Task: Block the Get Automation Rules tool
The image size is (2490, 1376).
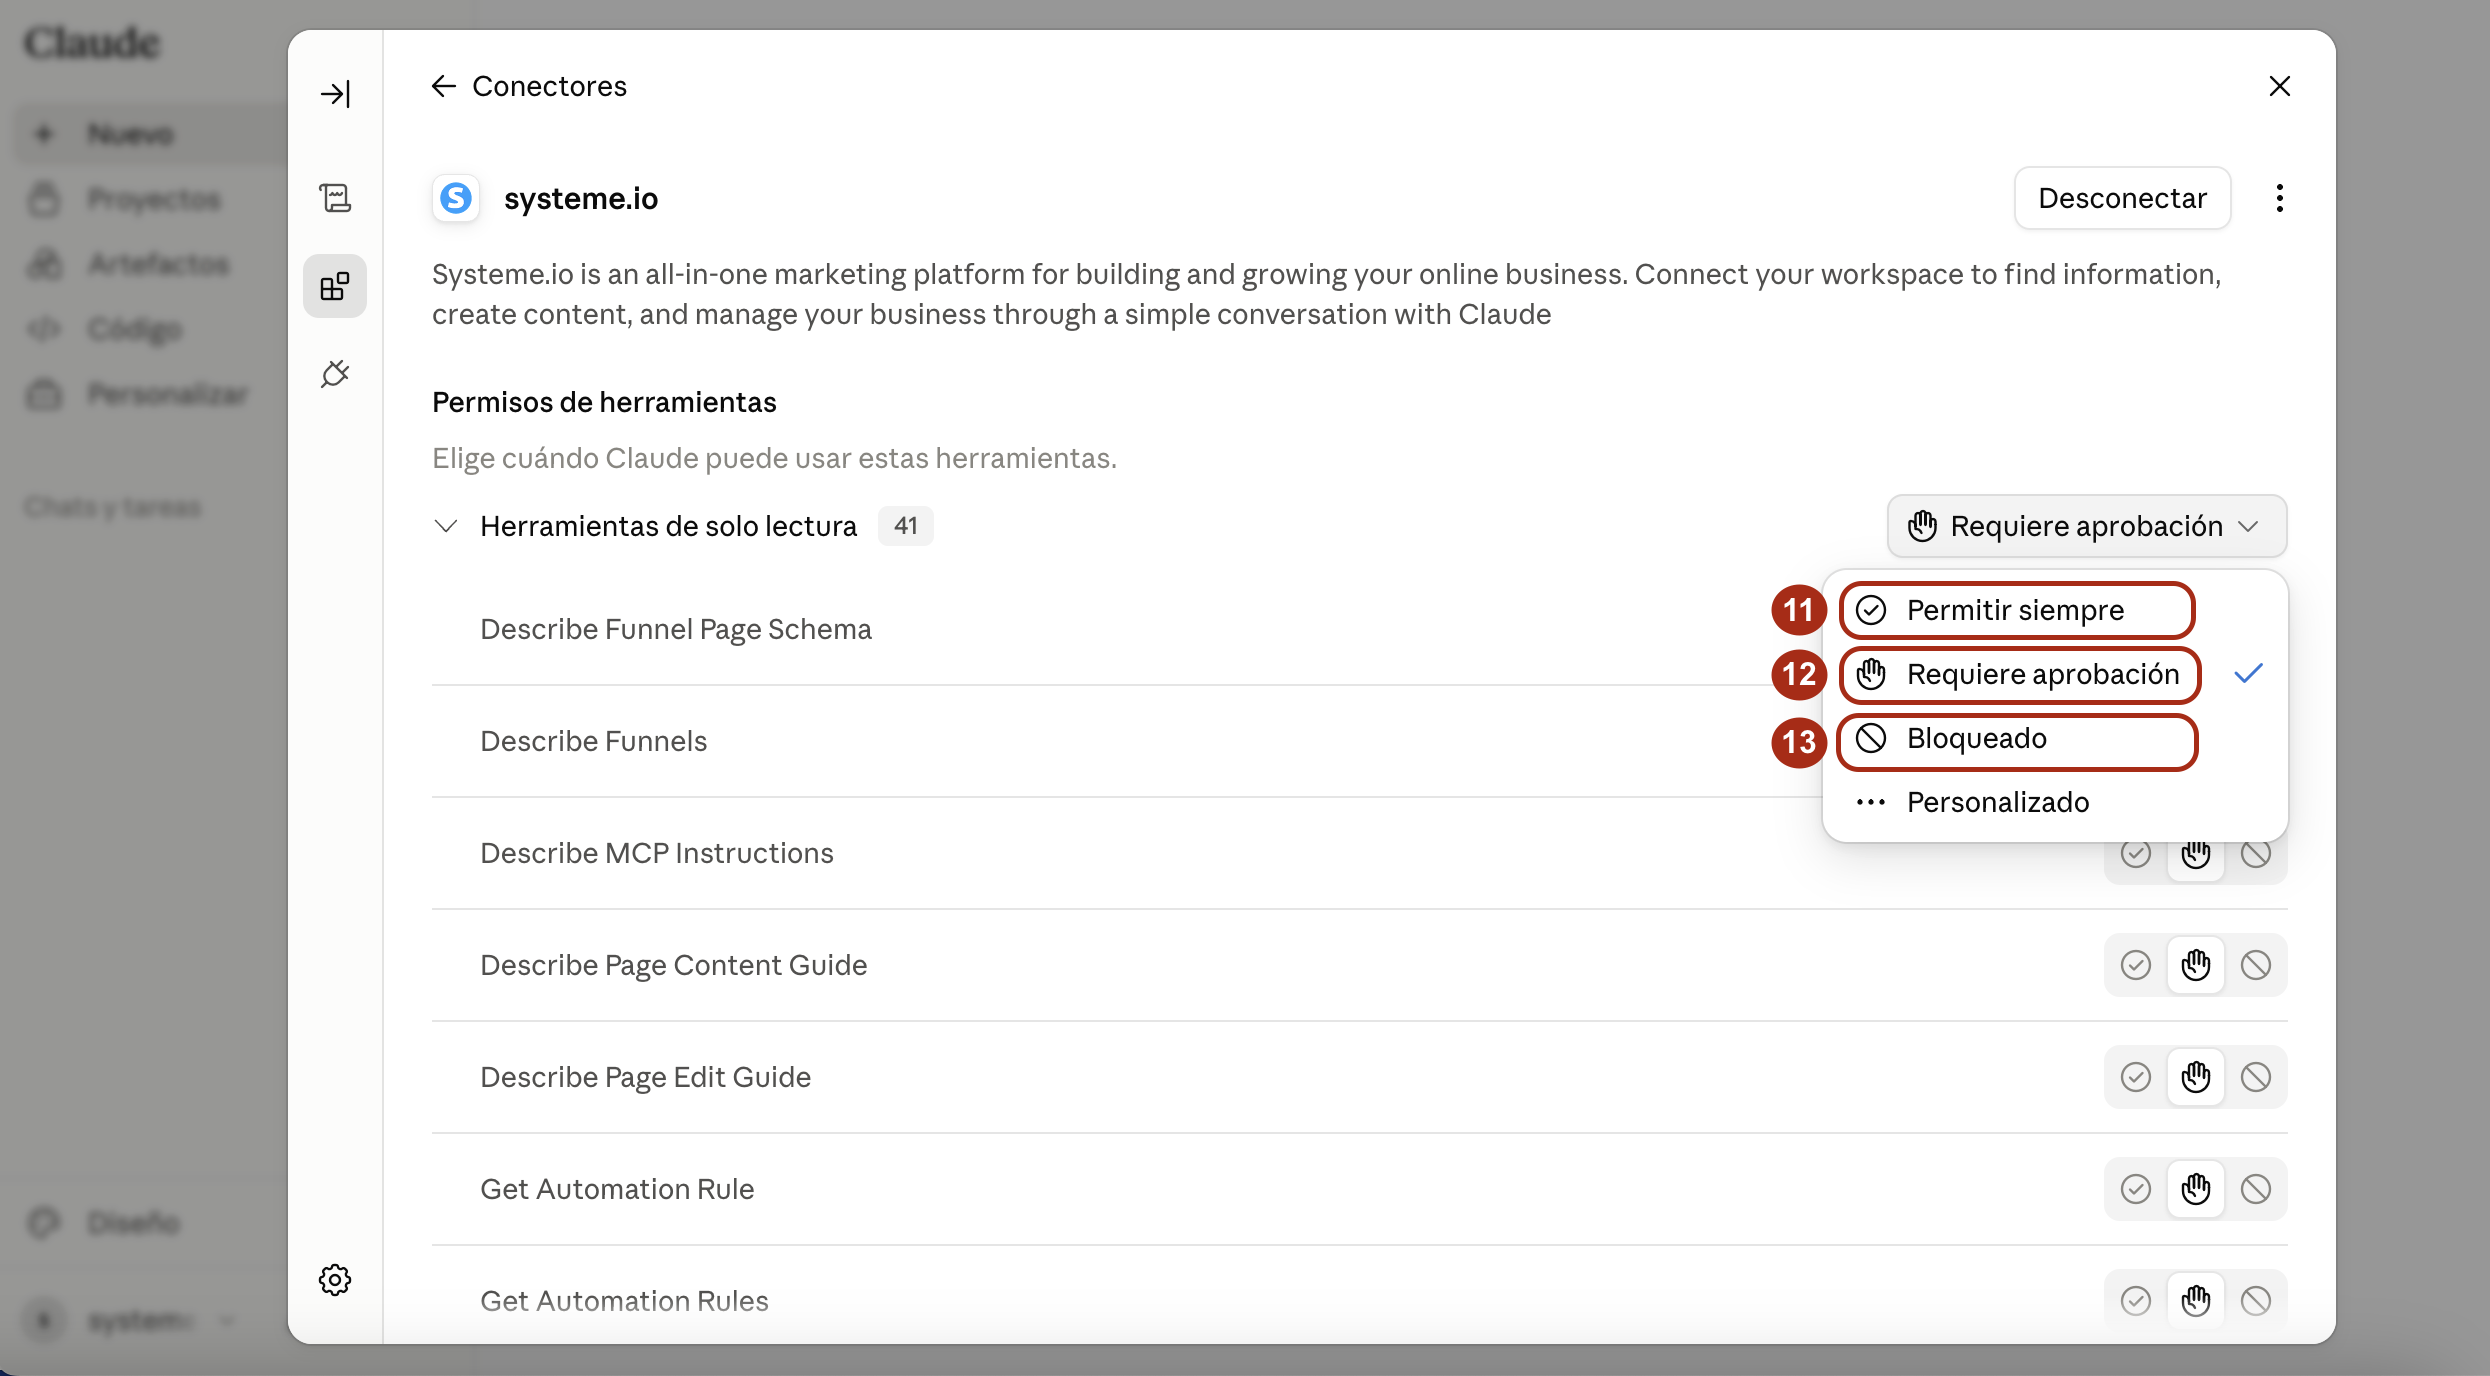Action: (2256, 1301)
